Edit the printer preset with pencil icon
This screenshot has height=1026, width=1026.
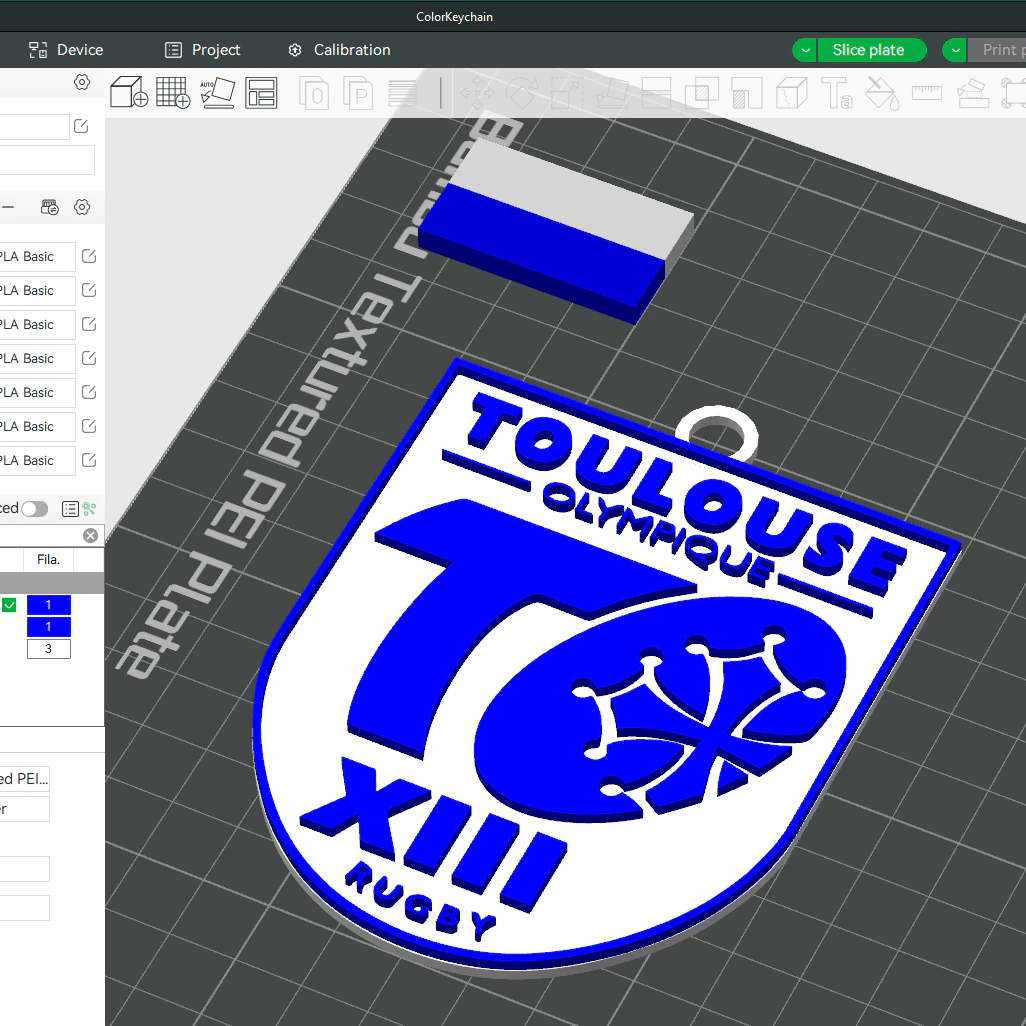81,126
